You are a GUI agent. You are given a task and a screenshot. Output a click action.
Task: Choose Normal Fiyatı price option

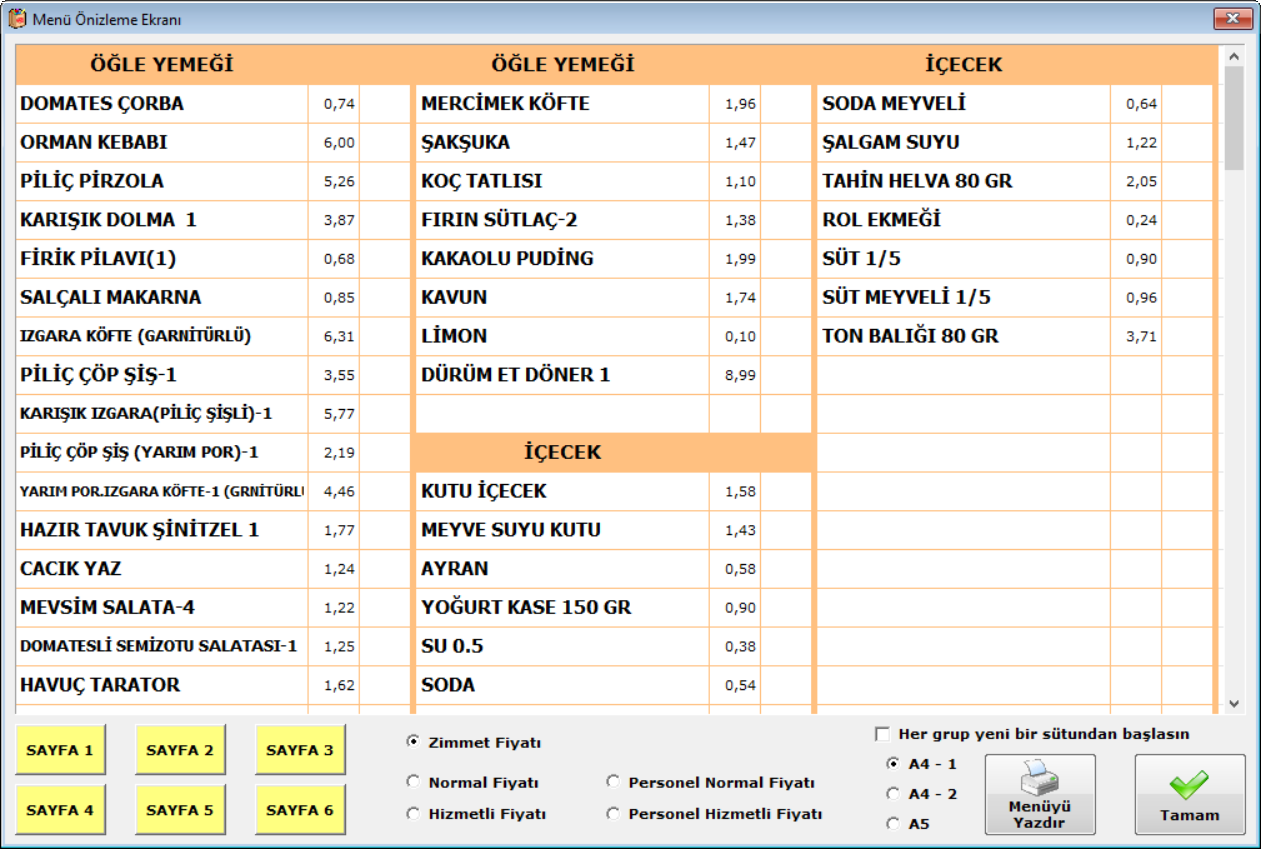414,782
